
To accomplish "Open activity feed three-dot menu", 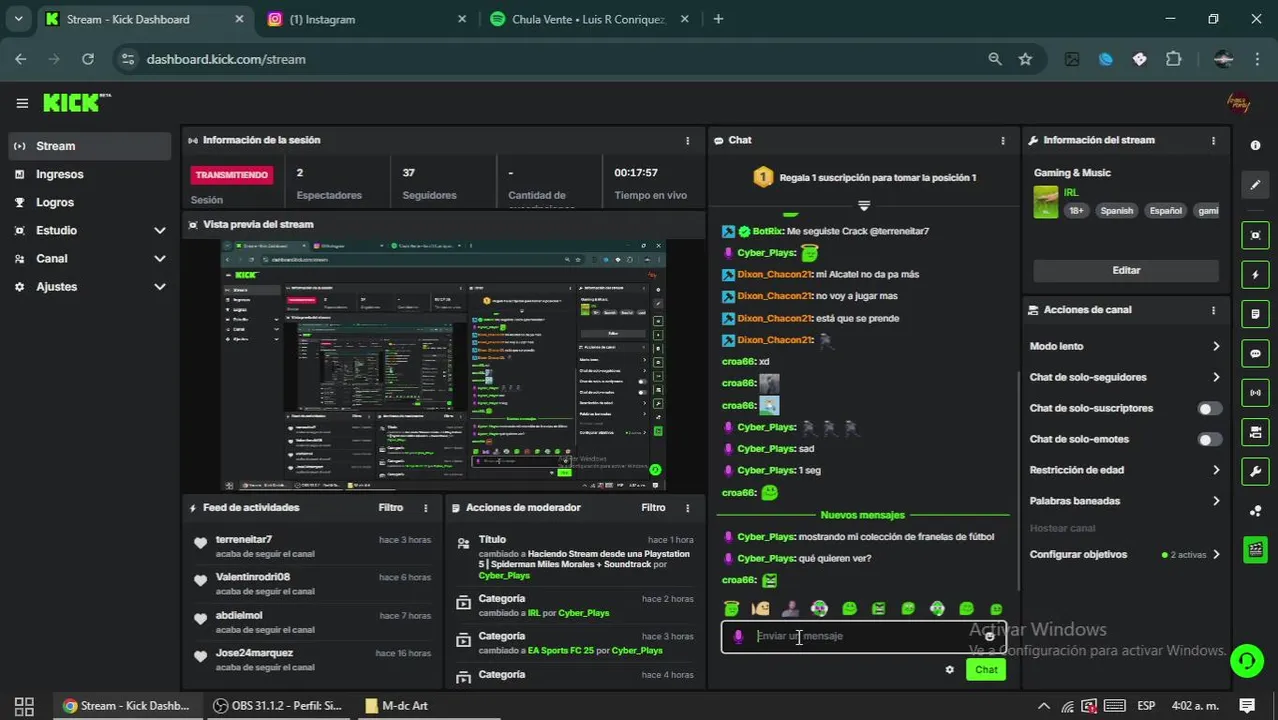I will pyautogui.click(x=425, y=508).
